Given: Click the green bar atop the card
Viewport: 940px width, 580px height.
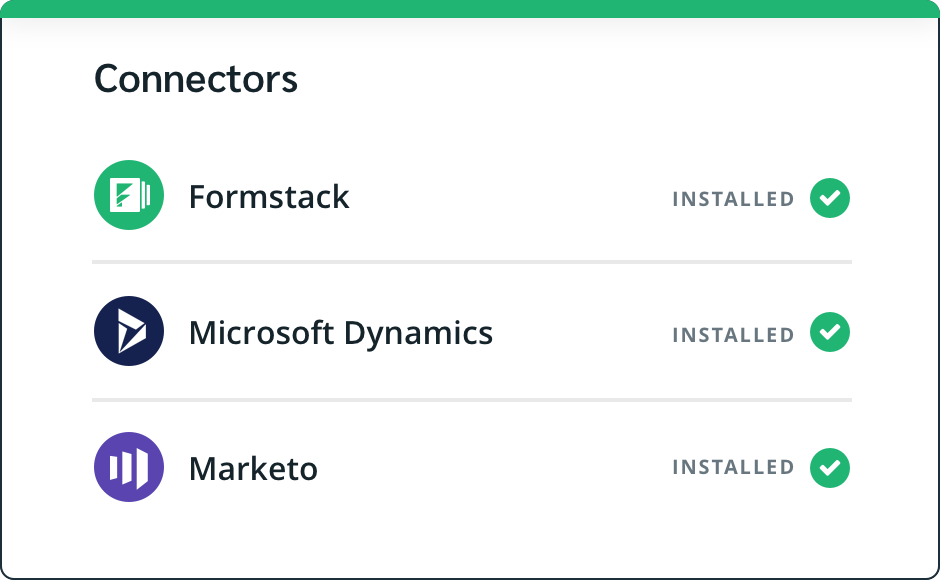Looking at the screenshot, I should (x=470, y=9).
